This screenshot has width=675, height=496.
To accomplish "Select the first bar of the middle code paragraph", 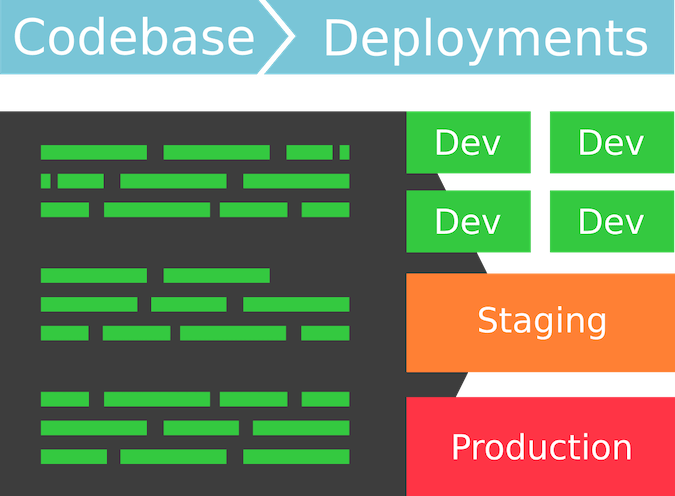I will click(x=93, y=275).
